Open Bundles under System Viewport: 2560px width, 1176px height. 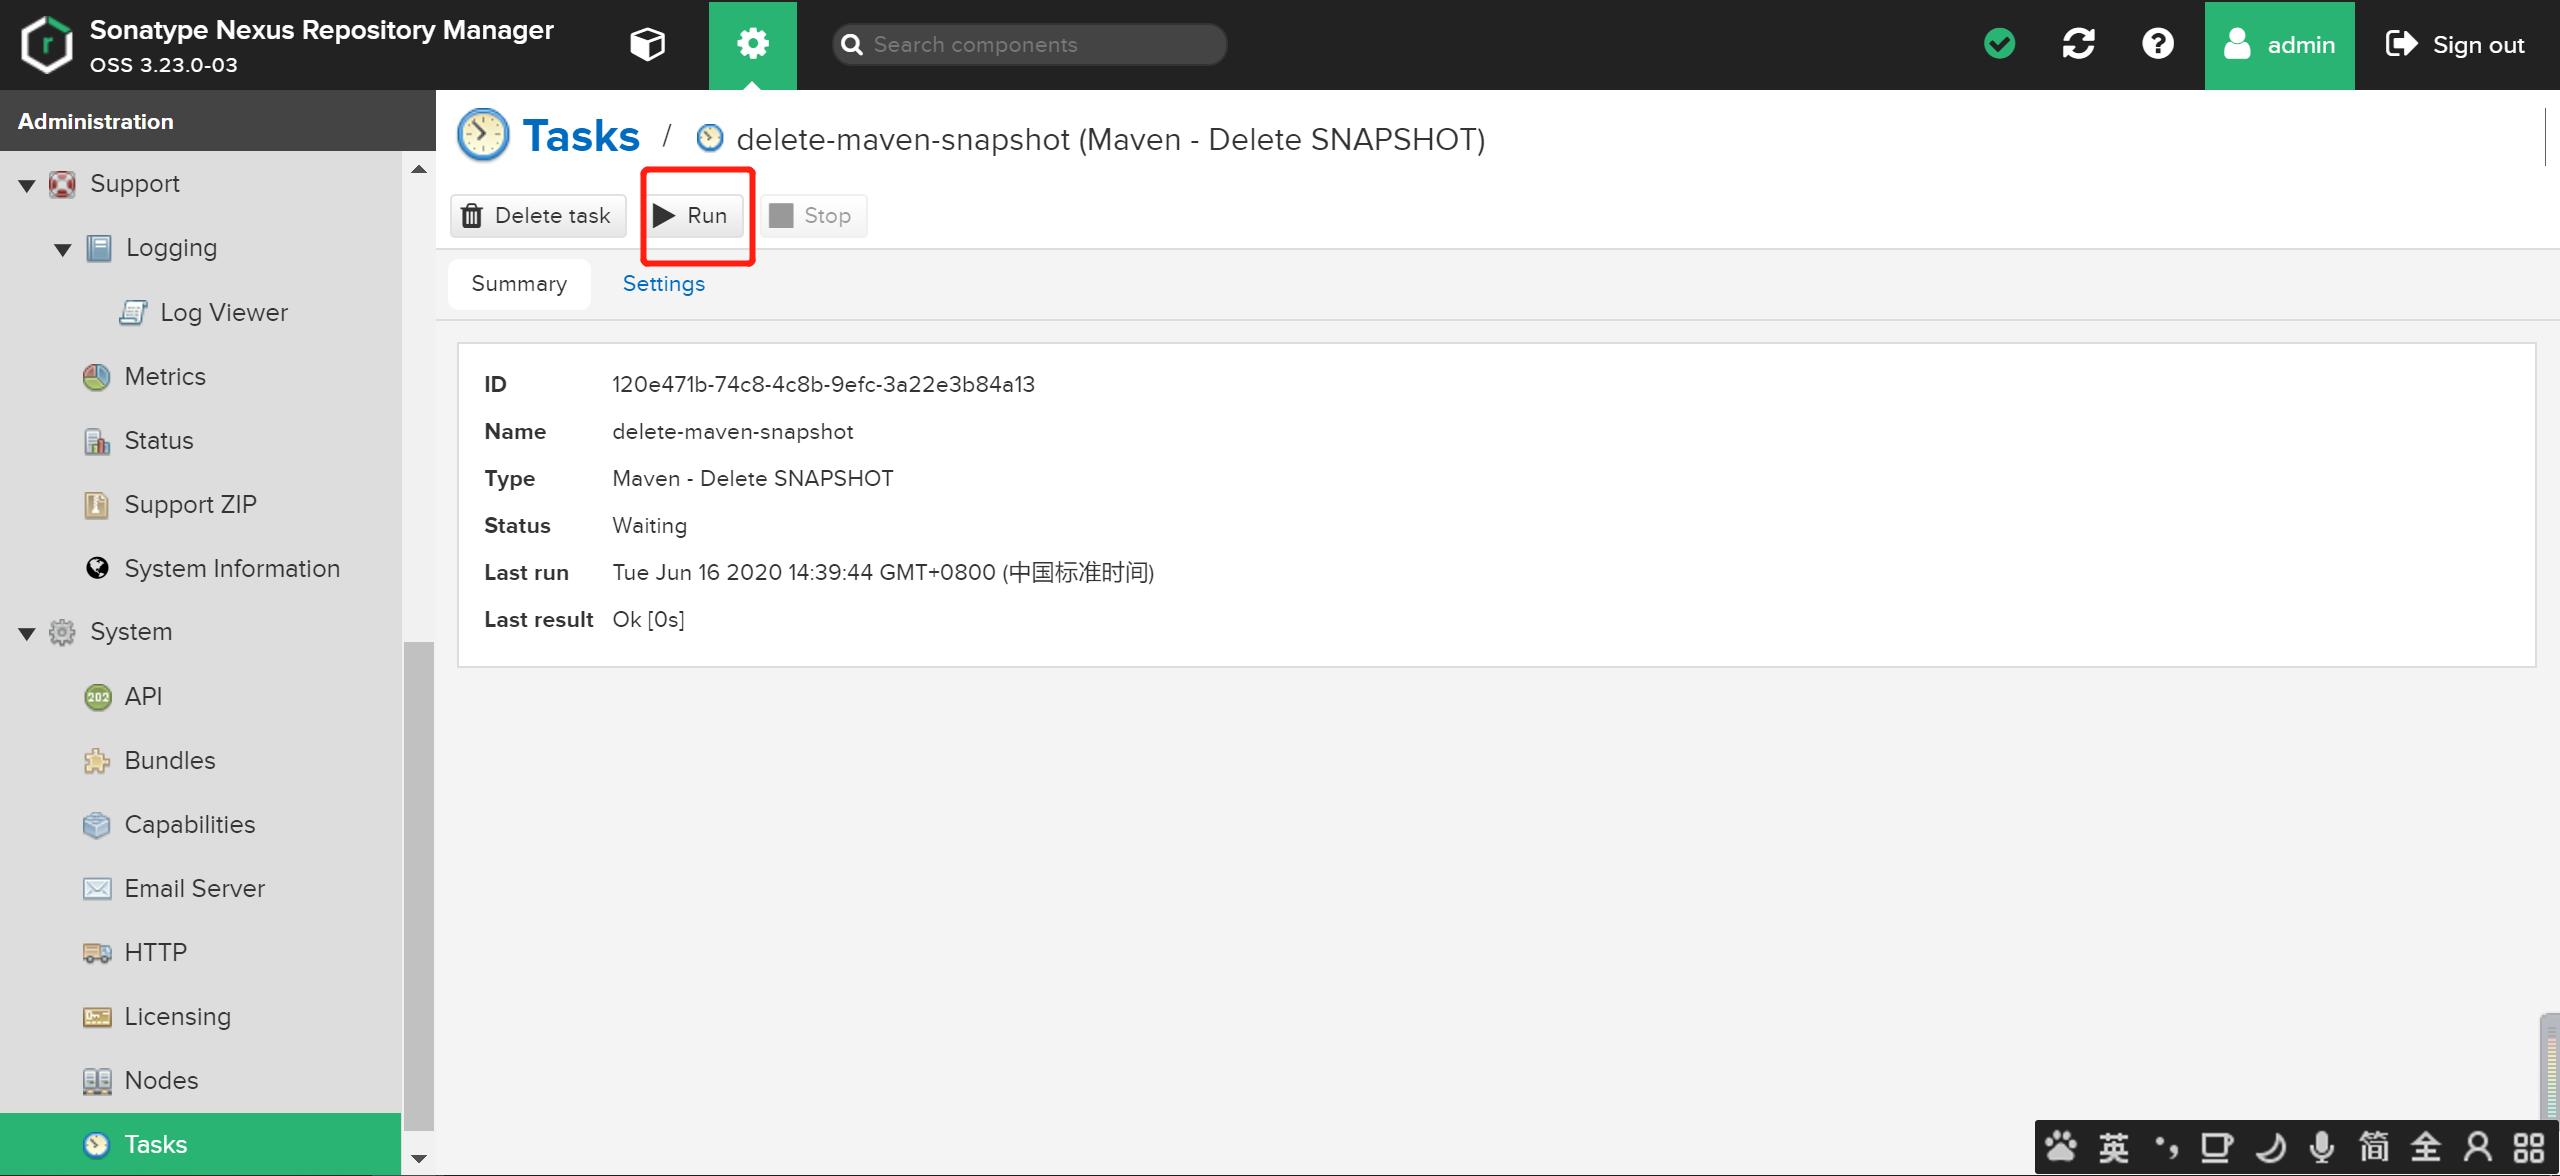tap(169, 761)
